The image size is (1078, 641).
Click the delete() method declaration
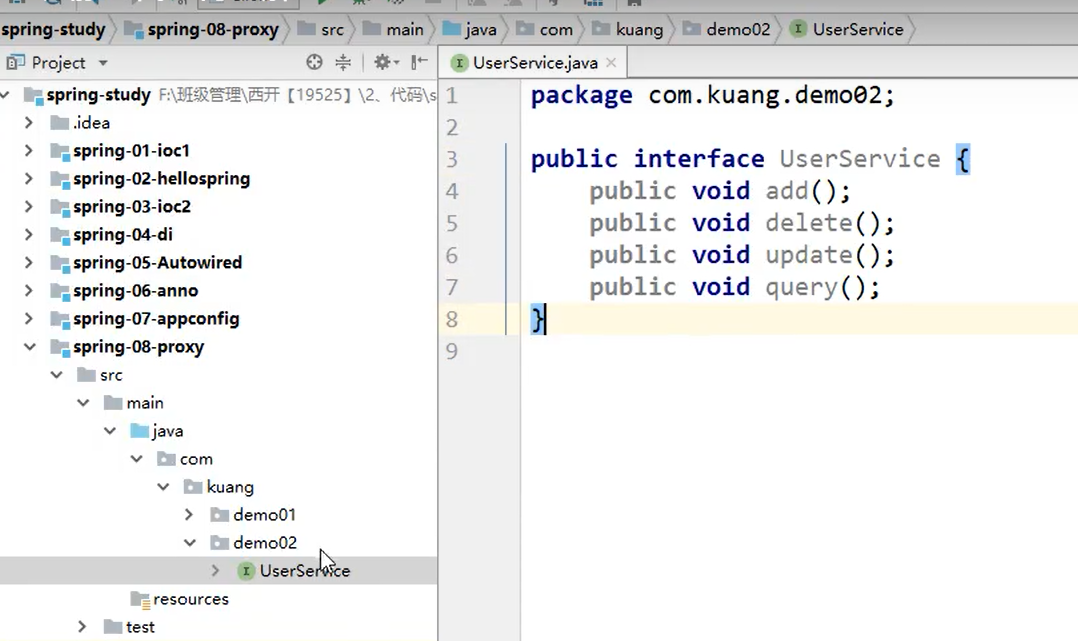pyautogui.click(x=741, y=224)
